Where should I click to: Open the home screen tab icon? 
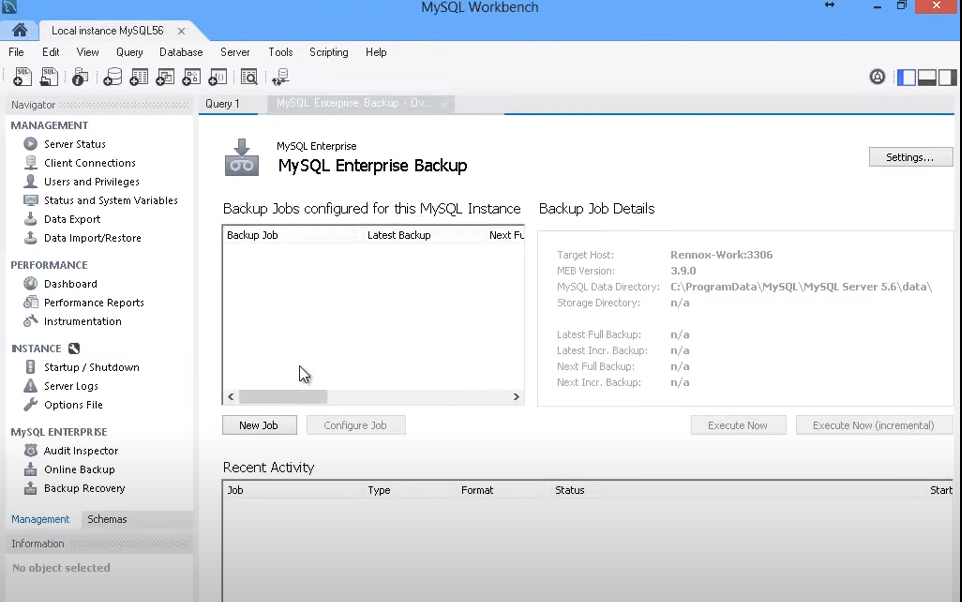(19, 30)
